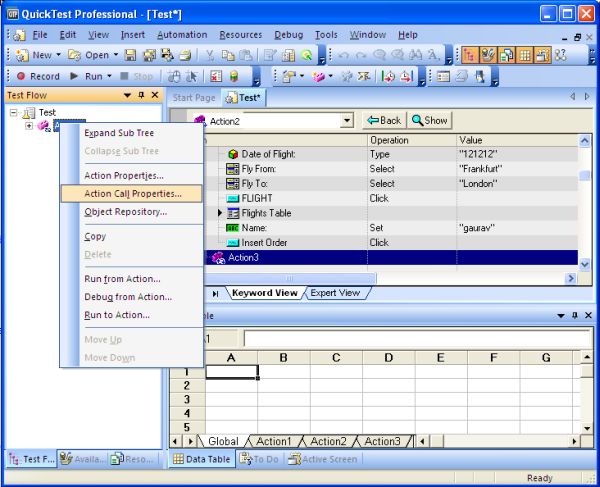Open the Run button dropdown arrow
Viewport: 600px width, 487px height.
[109, 76]
